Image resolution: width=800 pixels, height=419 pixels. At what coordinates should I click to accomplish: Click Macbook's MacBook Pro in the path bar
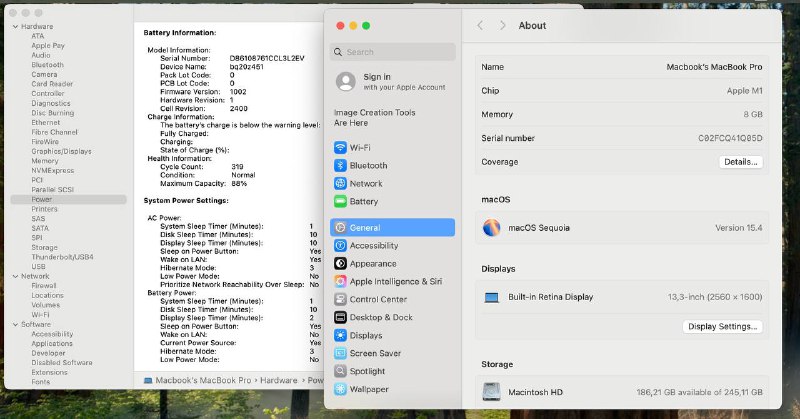click(x=203, y=380)
